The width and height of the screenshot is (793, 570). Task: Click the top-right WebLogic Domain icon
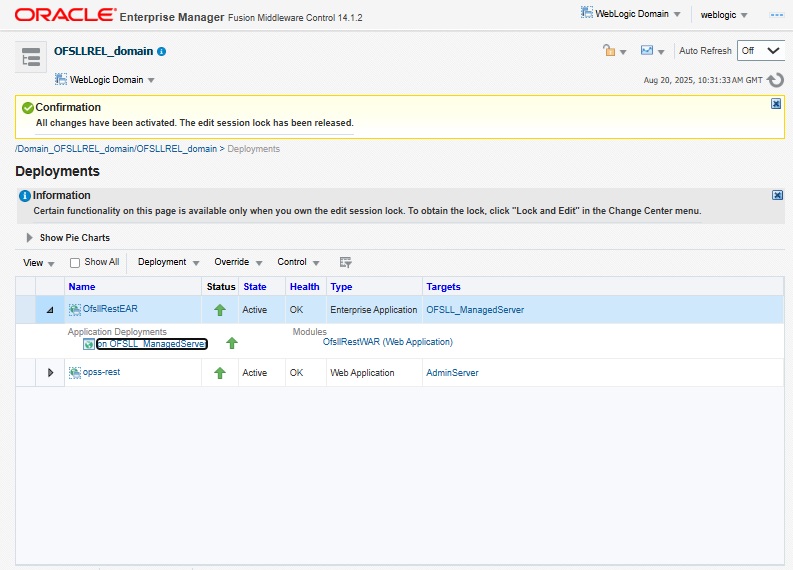587,13
